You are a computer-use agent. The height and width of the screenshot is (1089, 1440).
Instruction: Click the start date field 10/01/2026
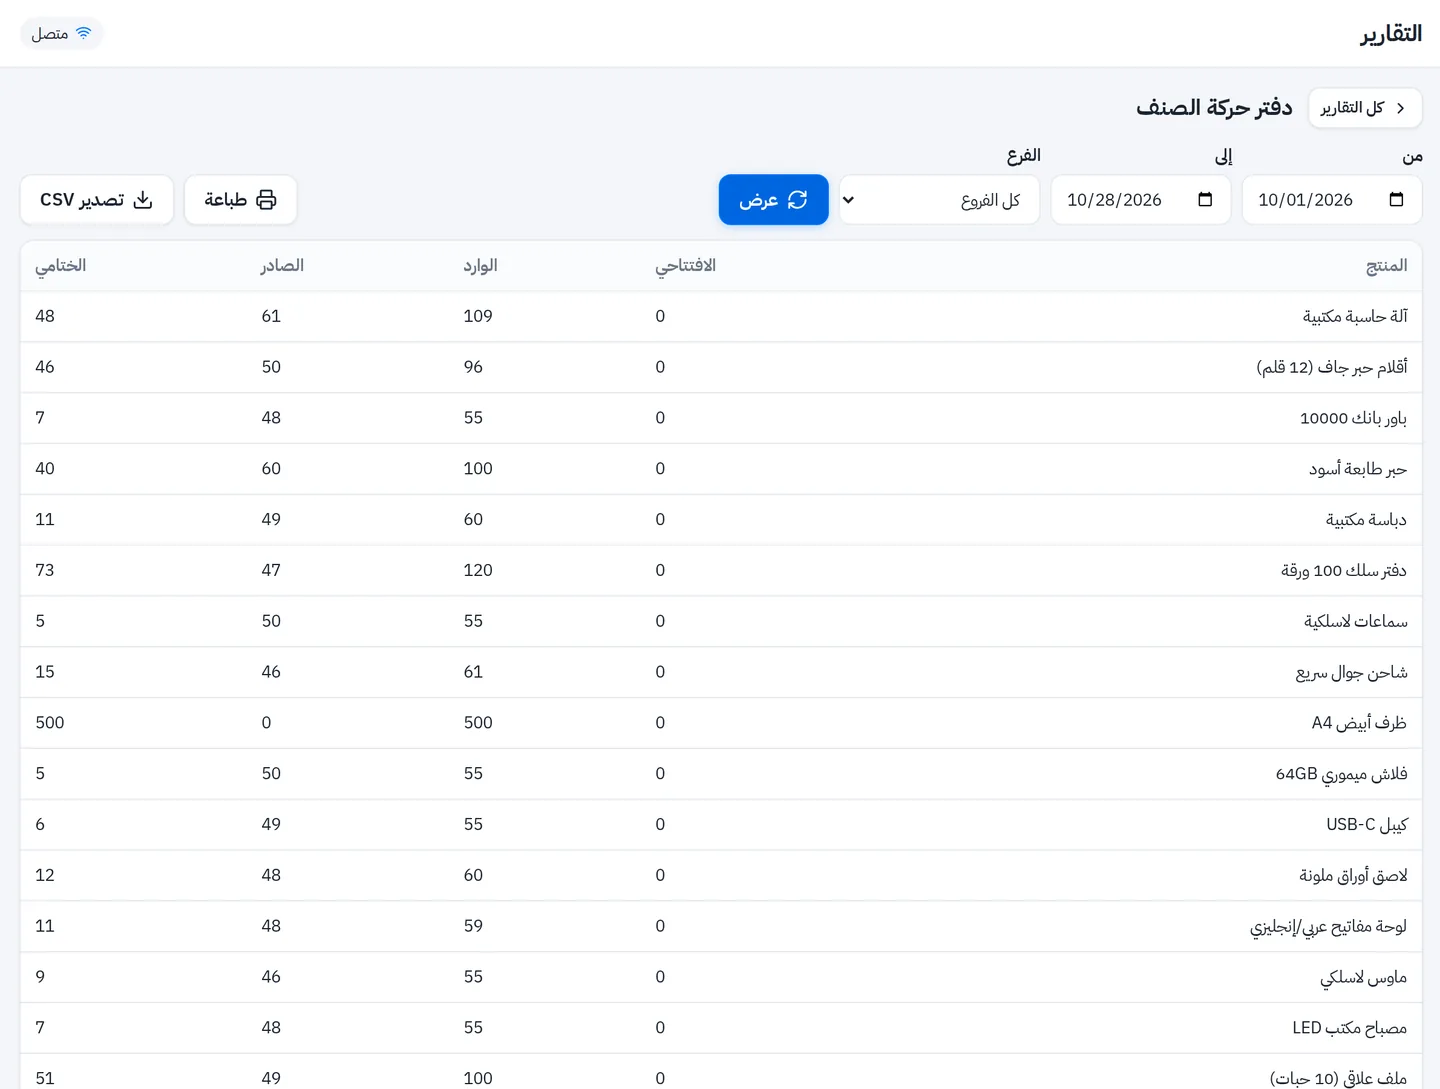[x=1332, y=200]
